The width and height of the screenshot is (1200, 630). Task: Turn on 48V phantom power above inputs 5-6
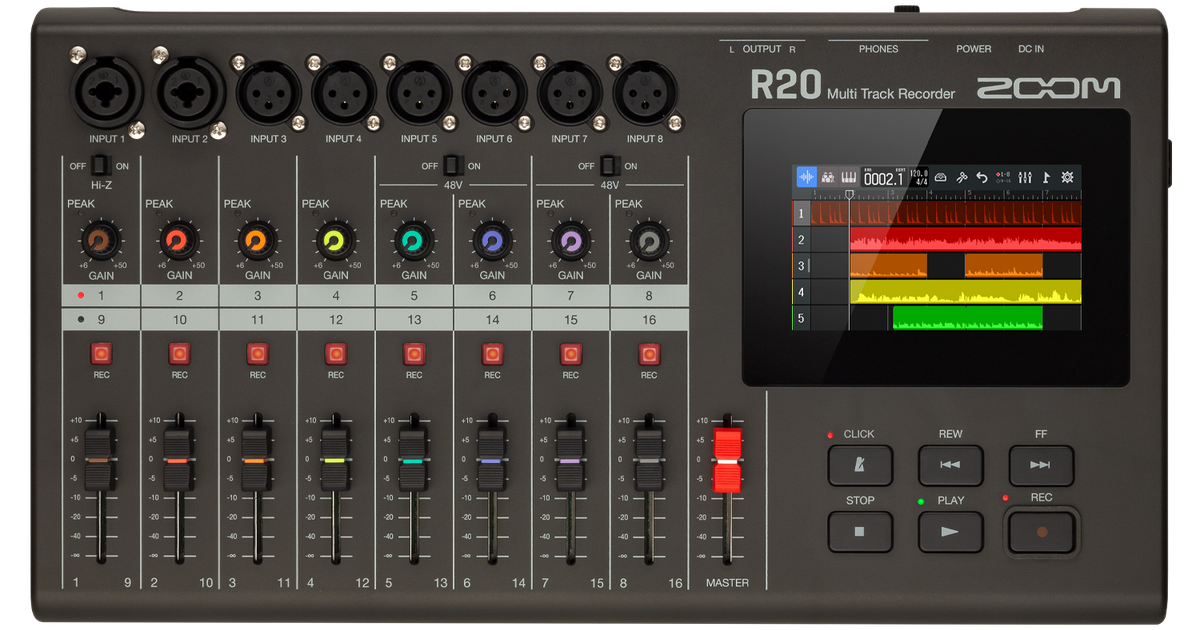click(x=451, y=165)
